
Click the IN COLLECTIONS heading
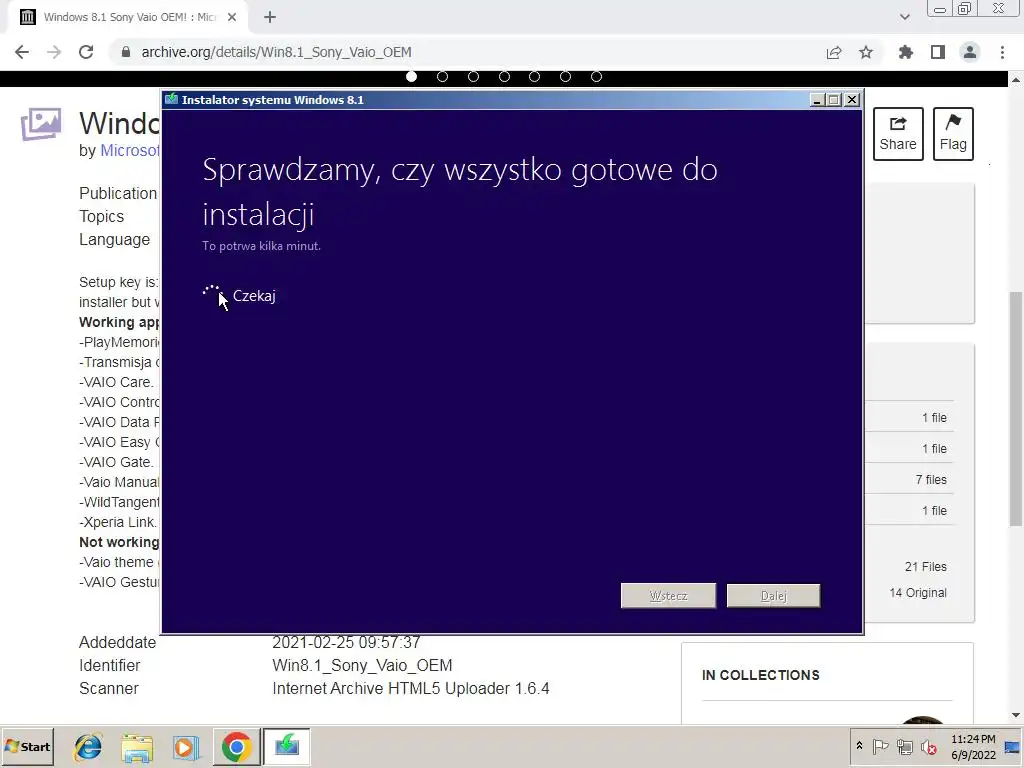tap(761, 675)
